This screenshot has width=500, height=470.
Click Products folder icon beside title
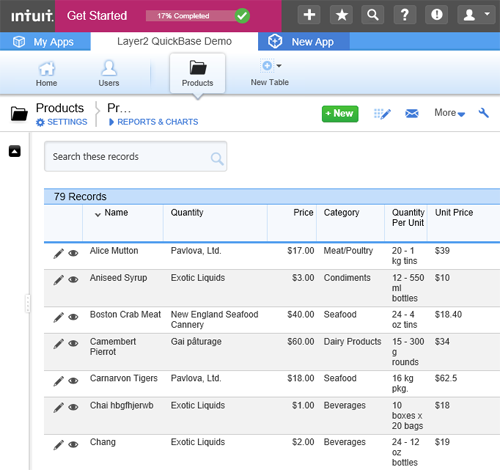(19, 113)
